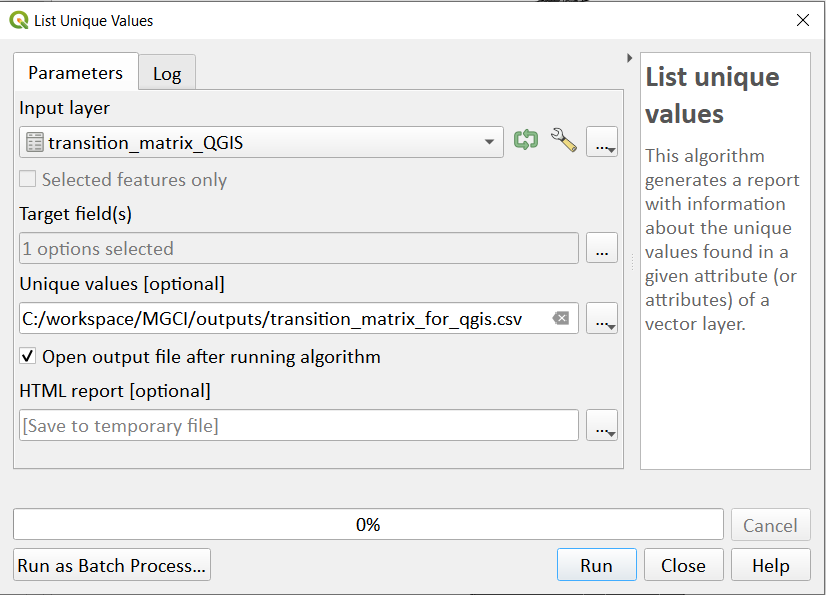Viewport: 826px width, 595px height.
Task: Open HTML report save options menu
Action: (602, 425)
